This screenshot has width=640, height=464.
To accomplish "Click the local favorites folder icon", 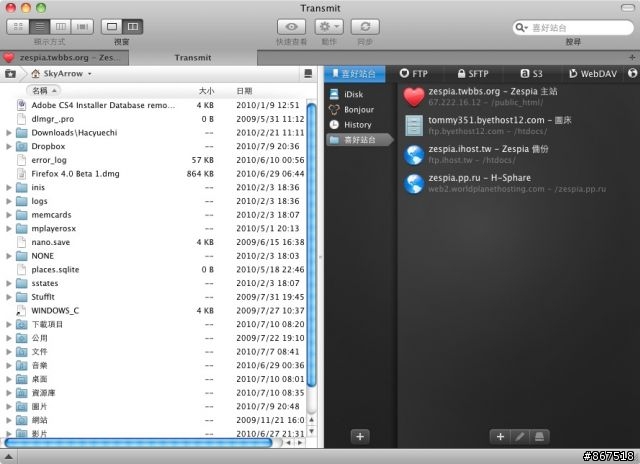I will 10,74.
